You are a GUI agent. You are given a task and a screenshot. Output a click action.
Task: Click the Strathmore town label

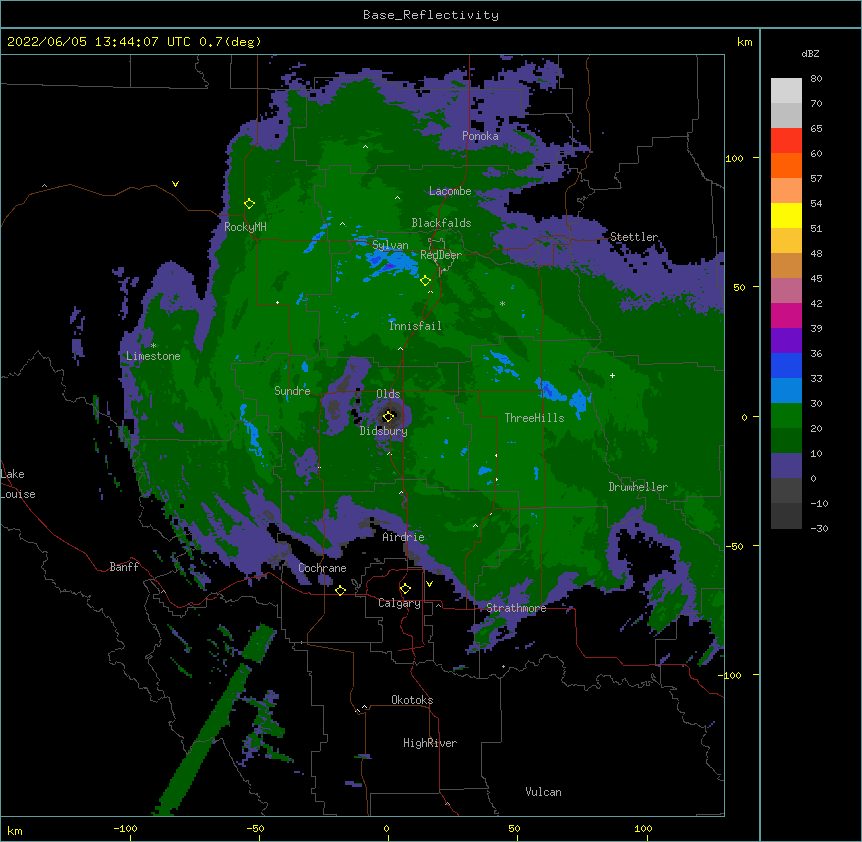pyautogui.click(x=516, y=608)
